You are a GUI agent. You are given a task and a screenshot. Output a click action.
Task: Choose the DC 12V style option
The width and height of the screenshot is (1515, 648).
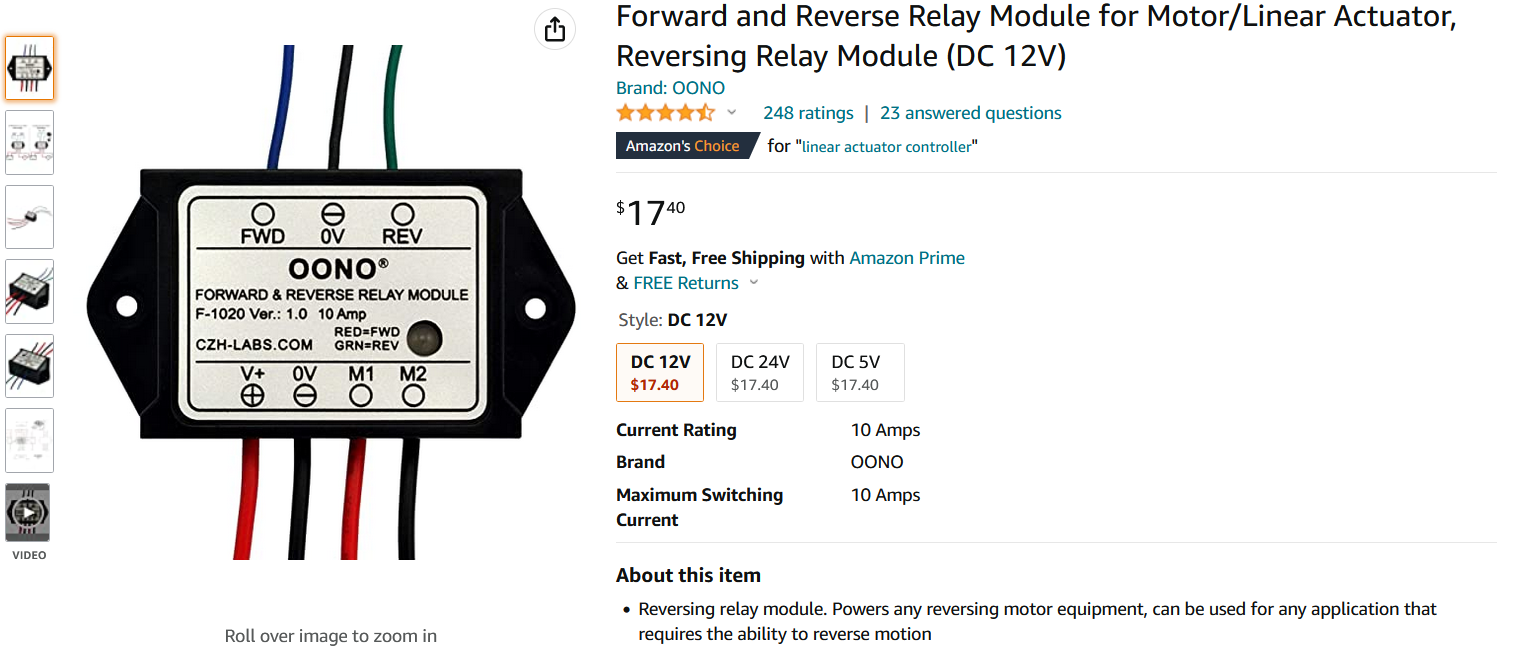point(660,372)
